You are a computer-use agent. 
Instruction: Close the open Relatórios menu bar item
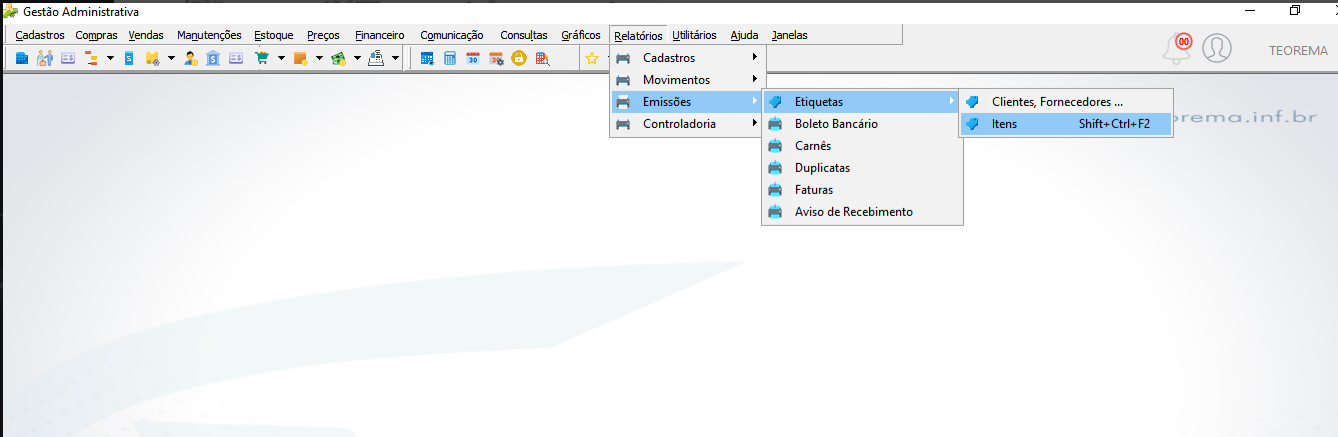pos(638,35)
